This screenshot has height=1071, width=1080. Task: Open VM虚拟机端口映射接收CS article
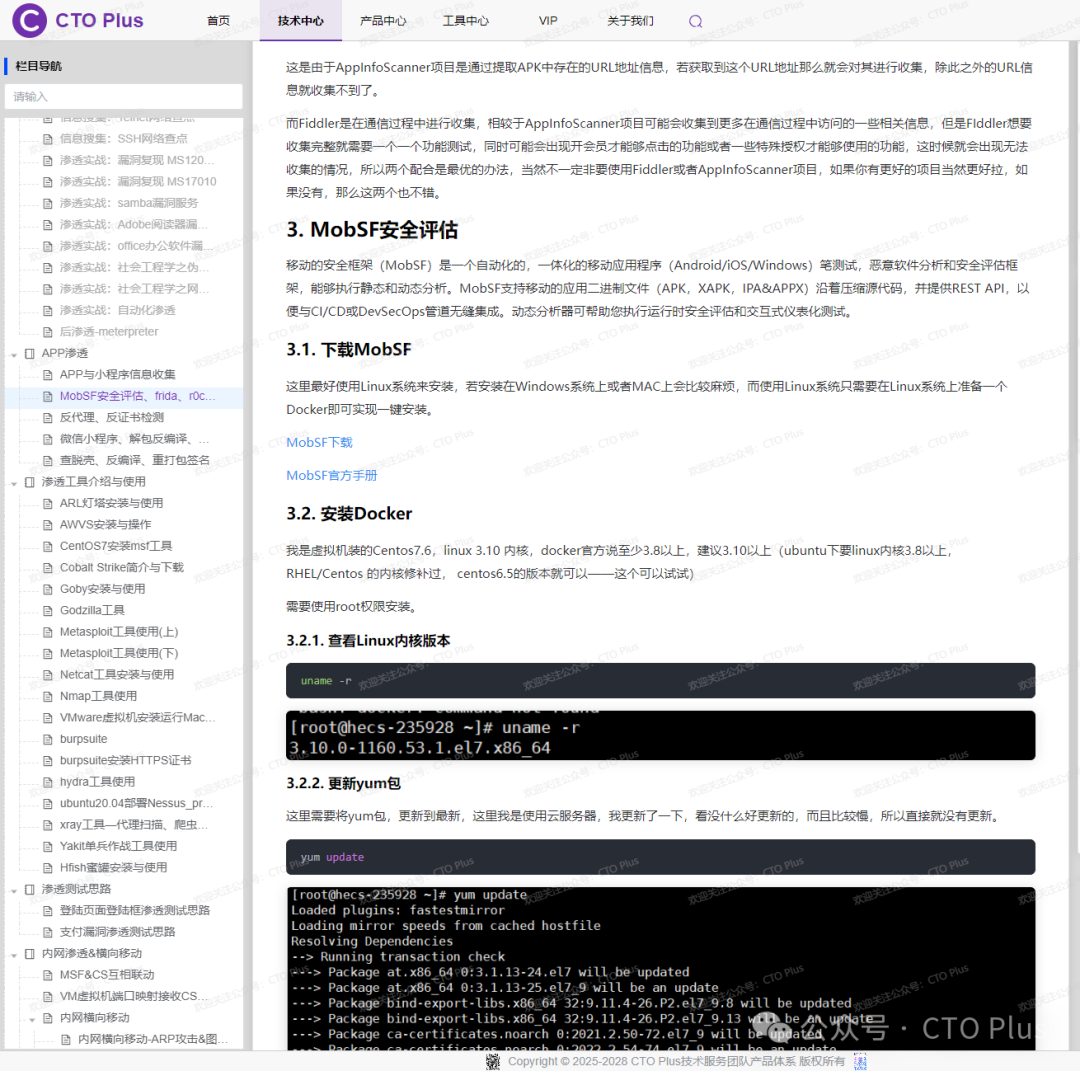point(134,997)
